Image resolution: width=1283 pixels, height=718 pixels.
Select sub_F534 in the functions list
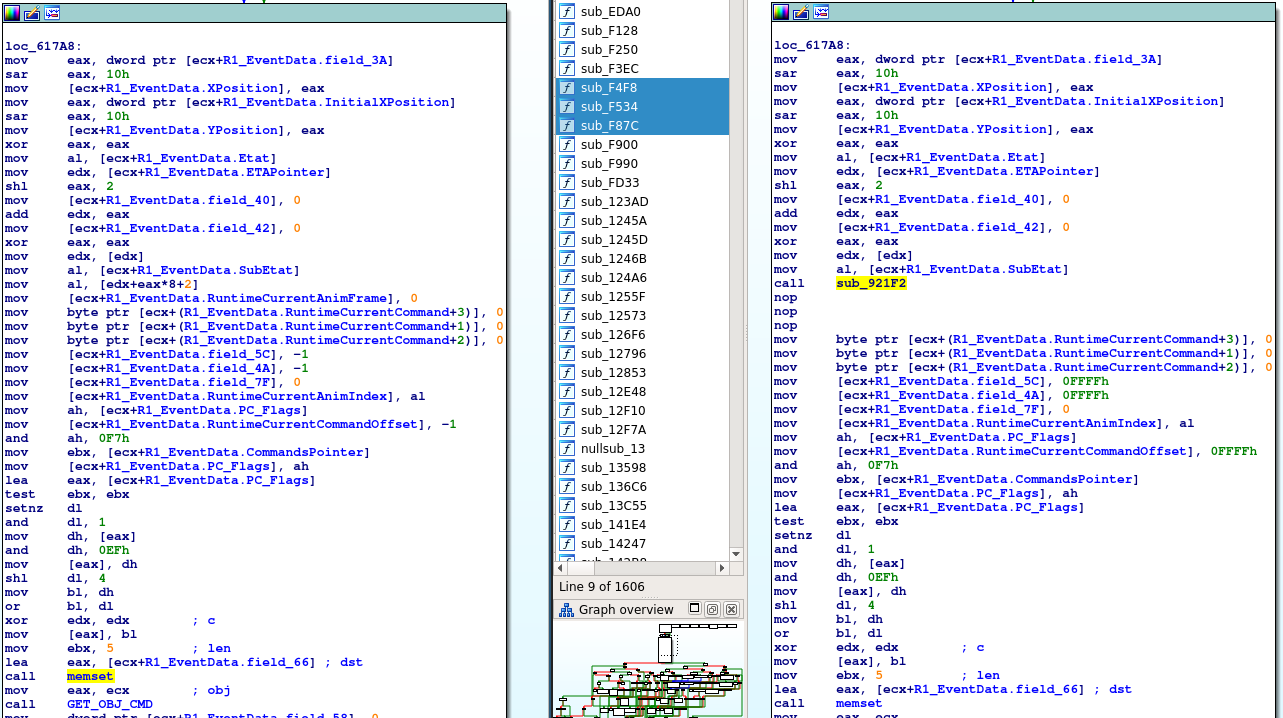coord(609,107)
